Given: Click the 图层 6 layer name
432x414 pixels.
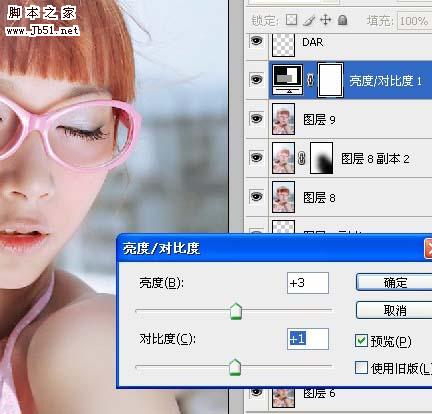Looking at the screenshot, I should 319,393.
